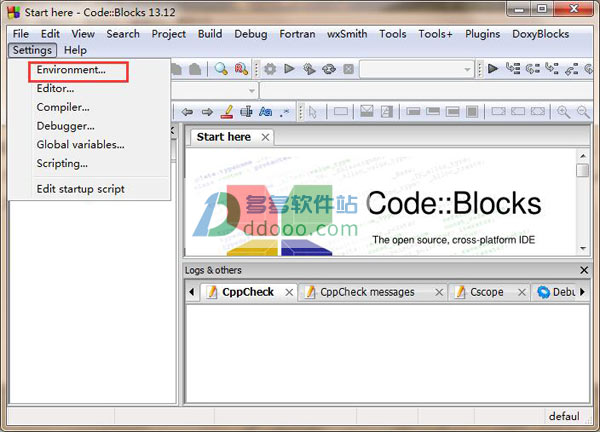Open the Tools menu
The height and width of the screenshot is (432, 600).
point(393,34)
